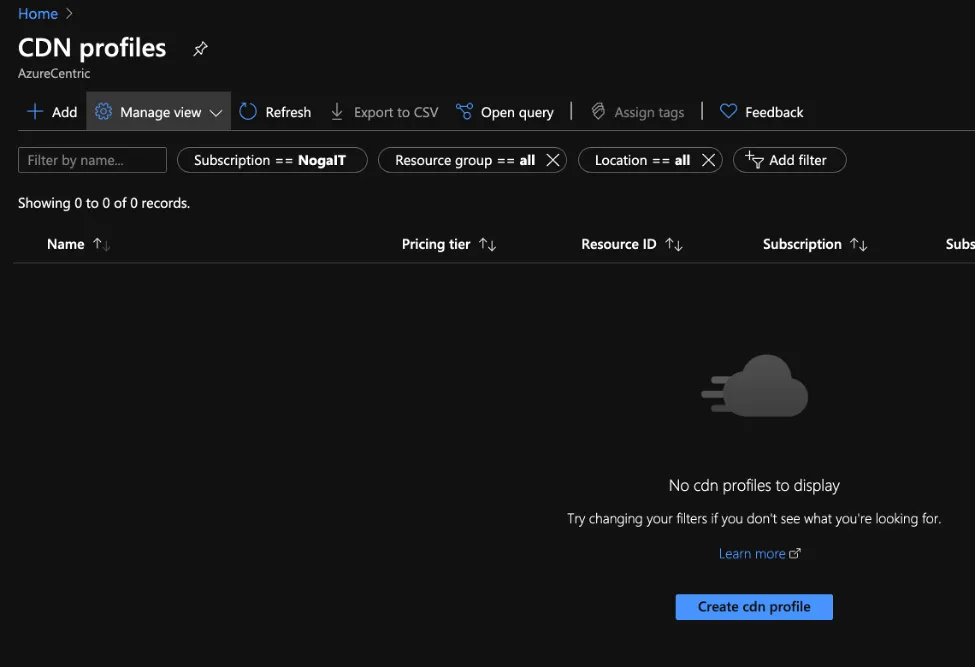Image resolution: width=977 pixels, height=668 pixels.
Task: Click the Subscription column header label
Action: 802,244
